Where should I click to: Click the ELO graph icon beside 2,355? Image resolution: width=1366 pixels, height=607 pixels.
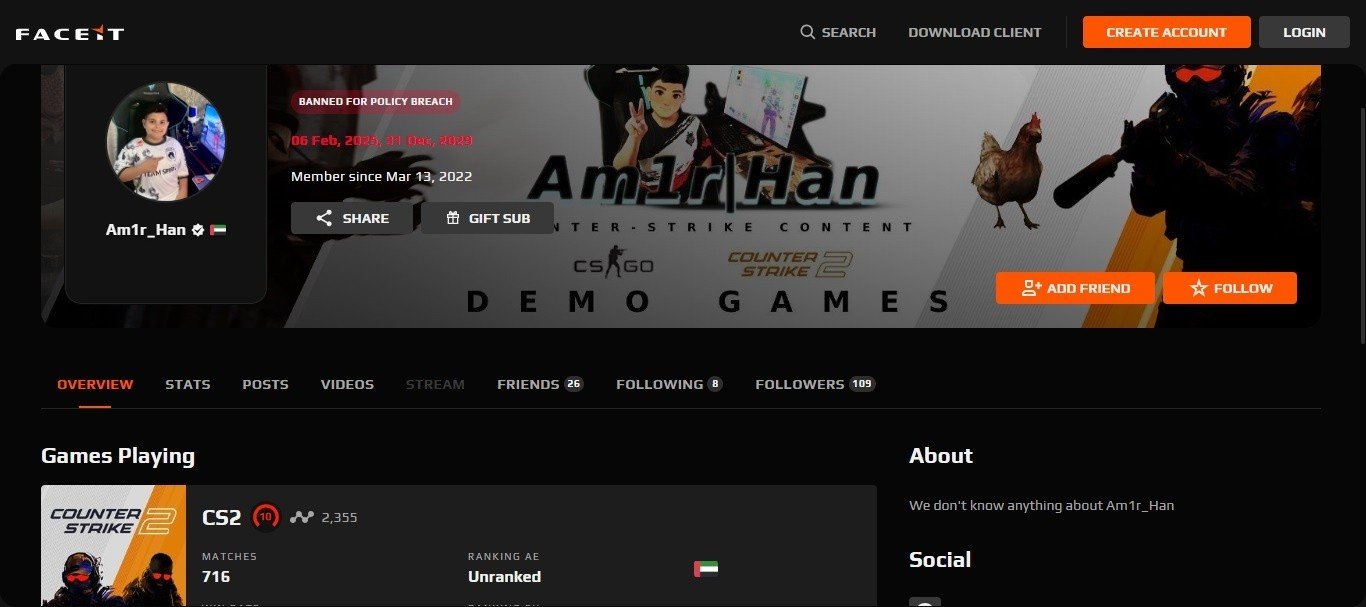(302, 517)
